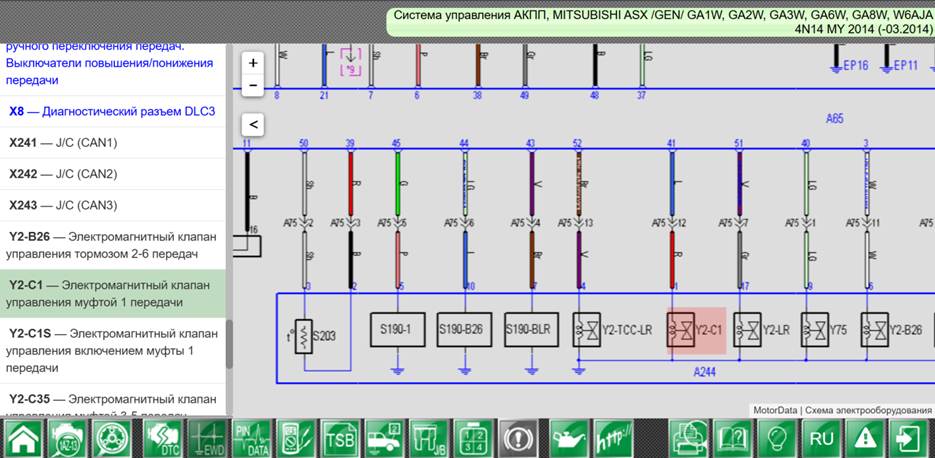
Task: Click the component list vertical scrollbar
Action: point(229,344)
